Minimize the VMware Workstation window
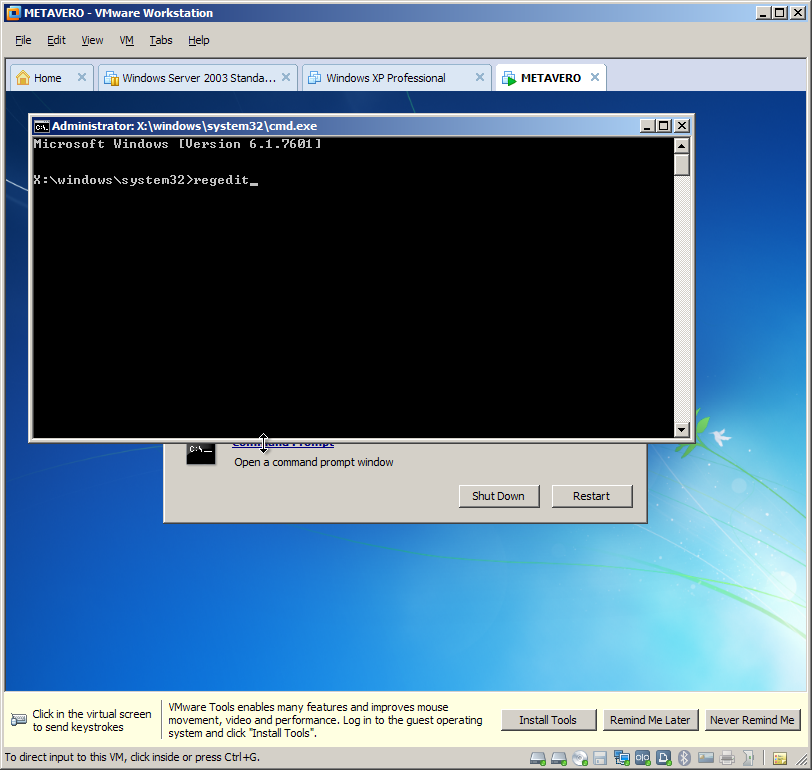This screenshot has height=770, width=812. (763, 13)
